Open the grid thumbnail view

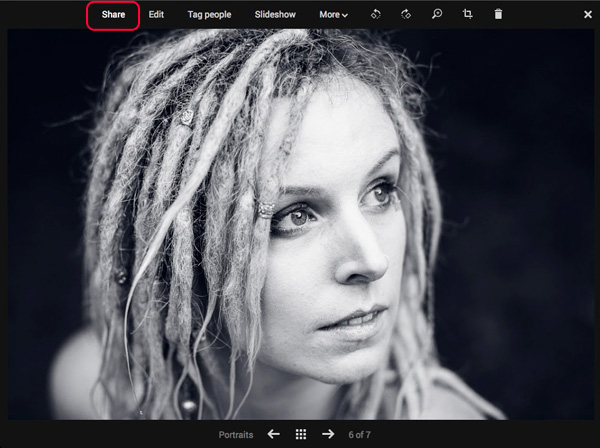tap(301, 434)
